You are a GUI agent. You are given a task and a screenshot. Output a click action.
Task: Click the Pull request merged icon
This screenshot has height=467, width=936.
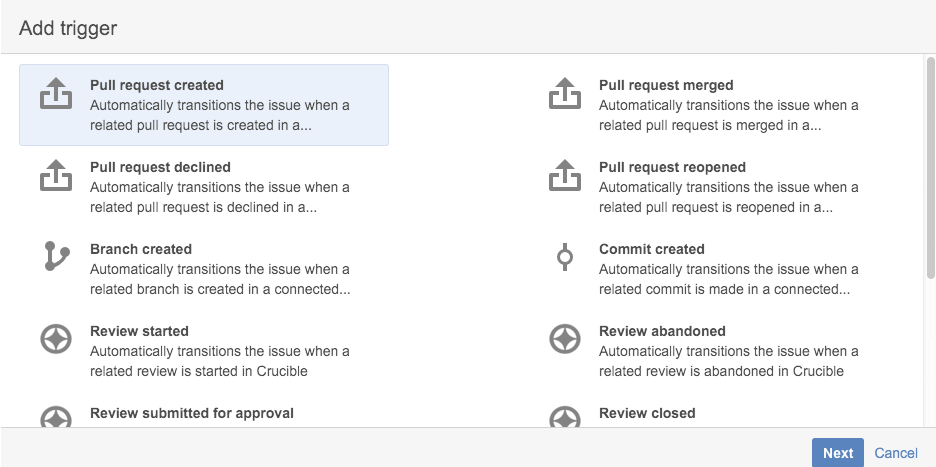point(565,95)
